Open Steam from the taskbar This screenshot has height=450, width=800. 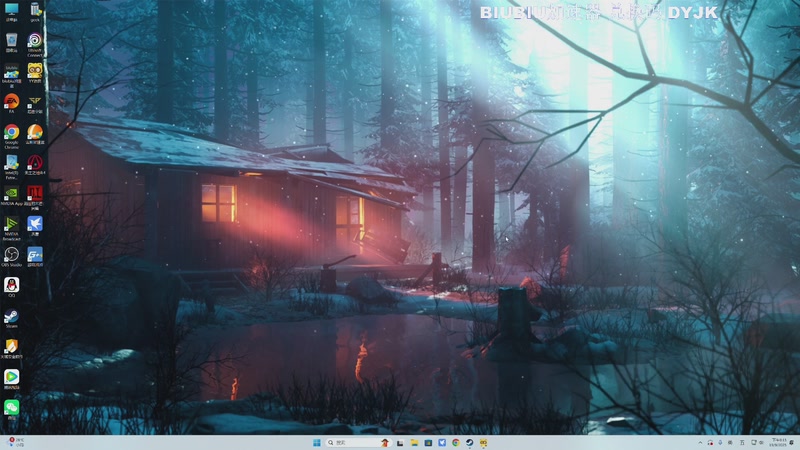(x=469, y=442)
